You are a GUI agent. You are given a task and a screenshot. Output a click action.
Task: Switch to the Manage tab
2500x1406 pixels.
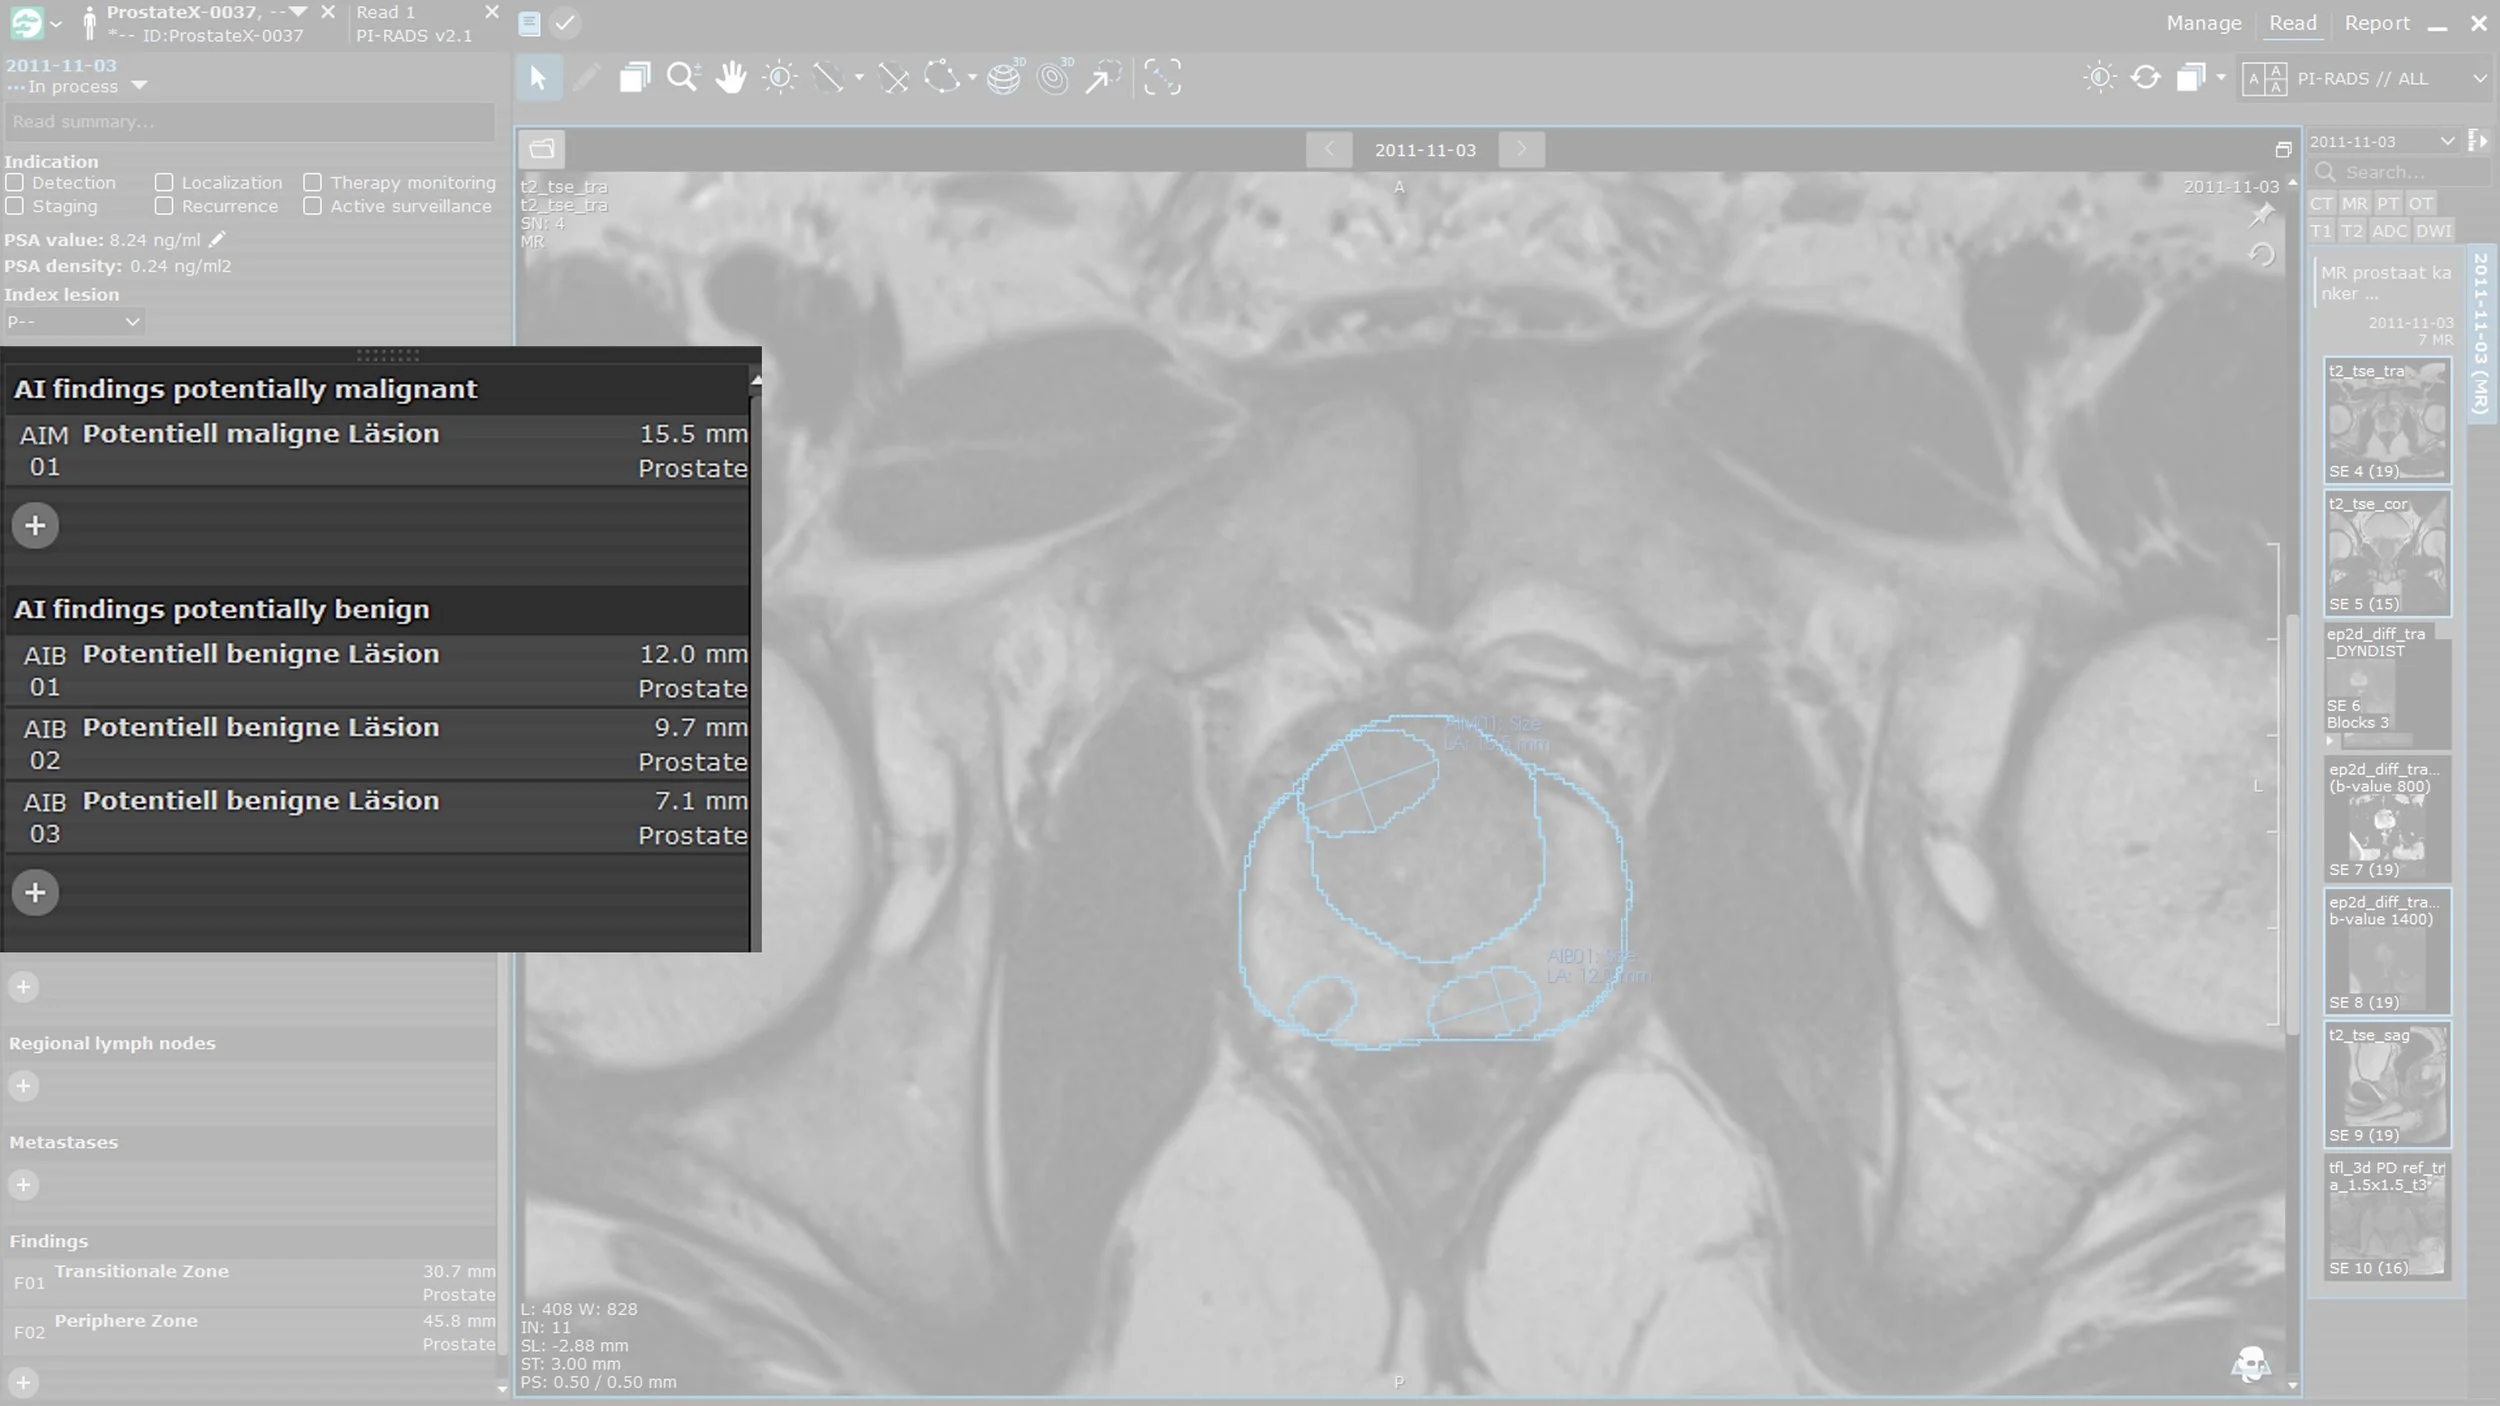click(2203, 23)
